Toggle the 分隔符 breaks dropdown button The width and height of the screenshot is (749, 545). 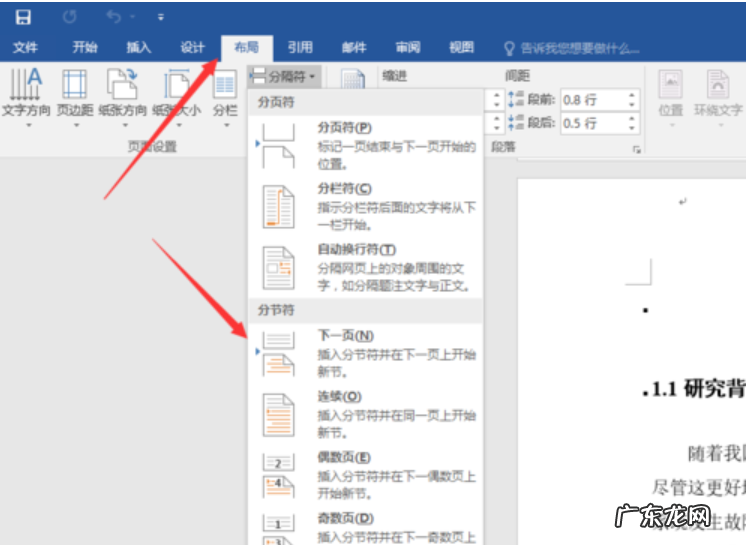284,76
